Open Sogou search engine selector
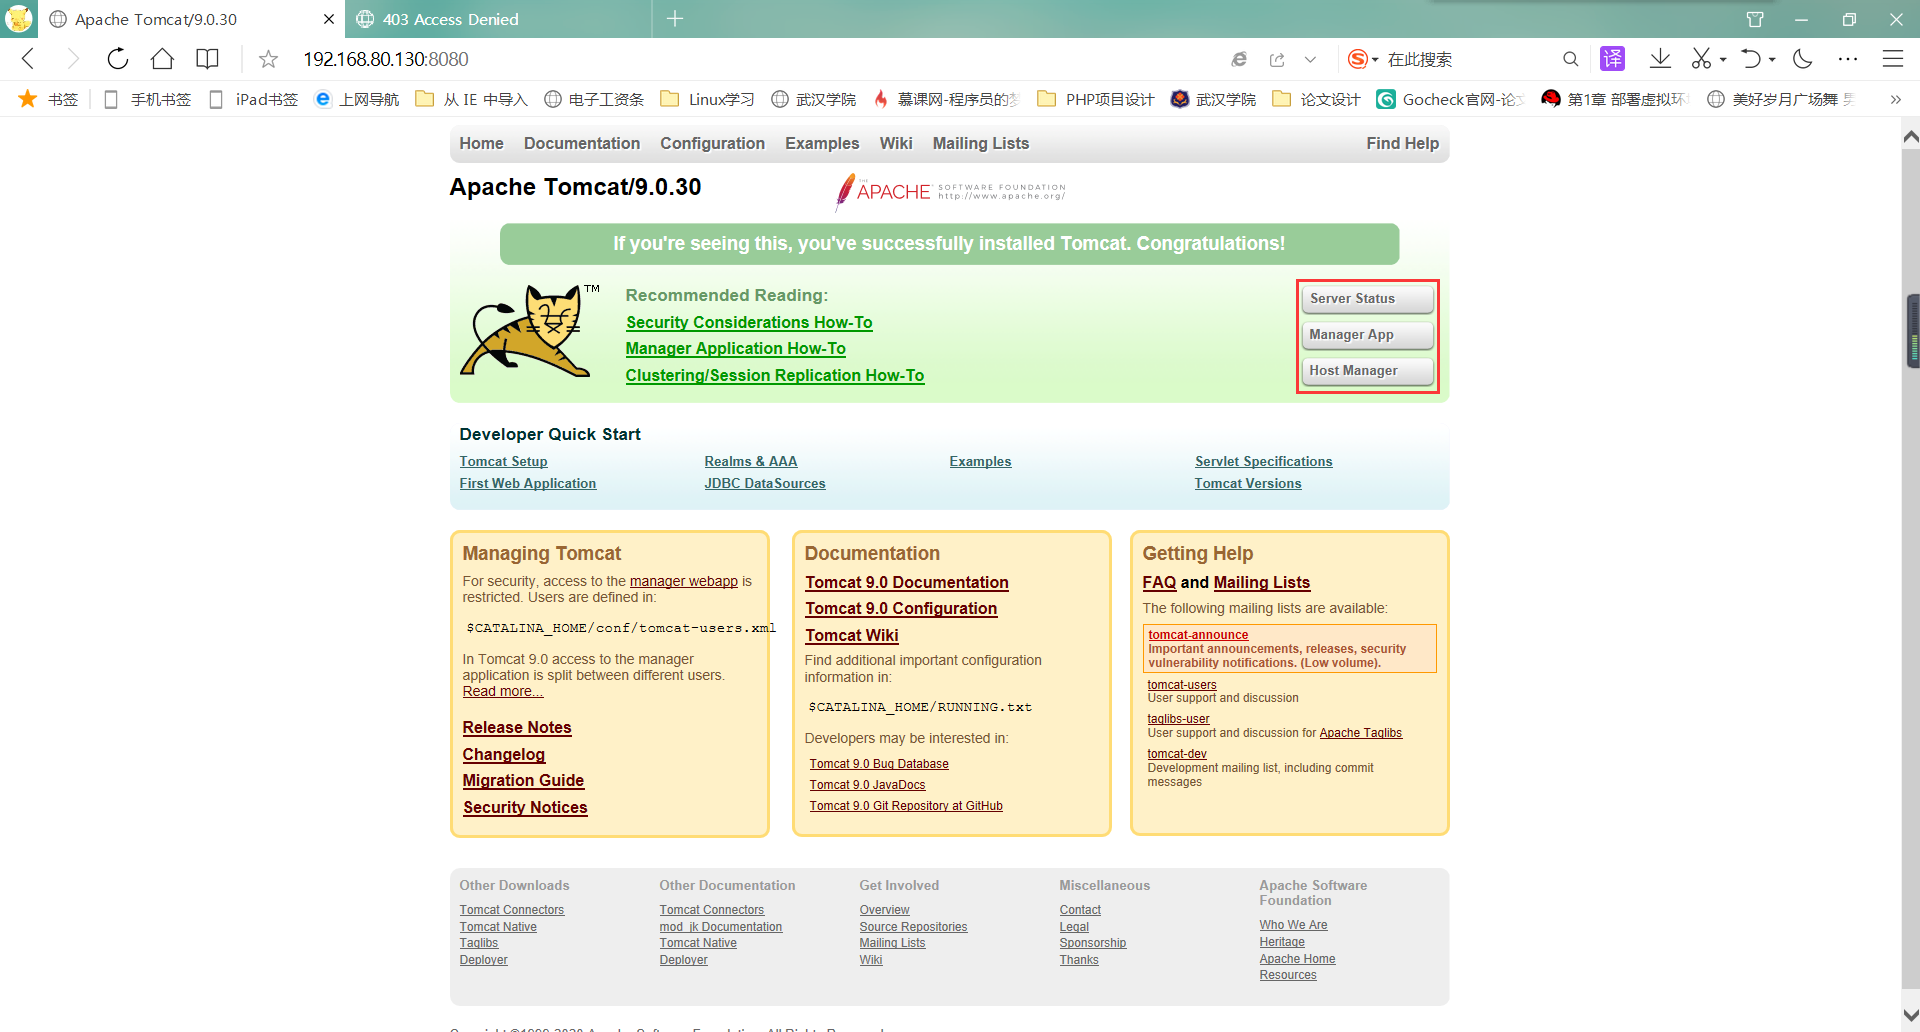The image size is (1920, 1032). tap(1362, 59)
